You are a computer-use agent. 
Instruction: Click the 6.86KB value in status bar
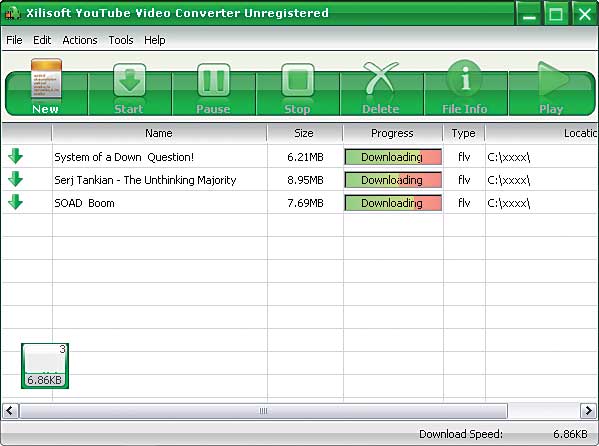(570, 434)
